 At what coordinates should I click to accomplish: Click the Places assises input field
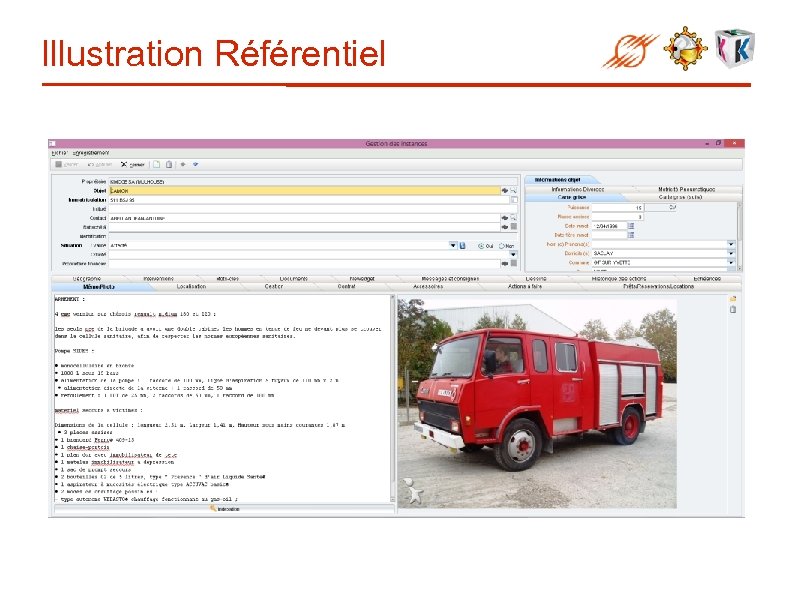tap(617, 217)
